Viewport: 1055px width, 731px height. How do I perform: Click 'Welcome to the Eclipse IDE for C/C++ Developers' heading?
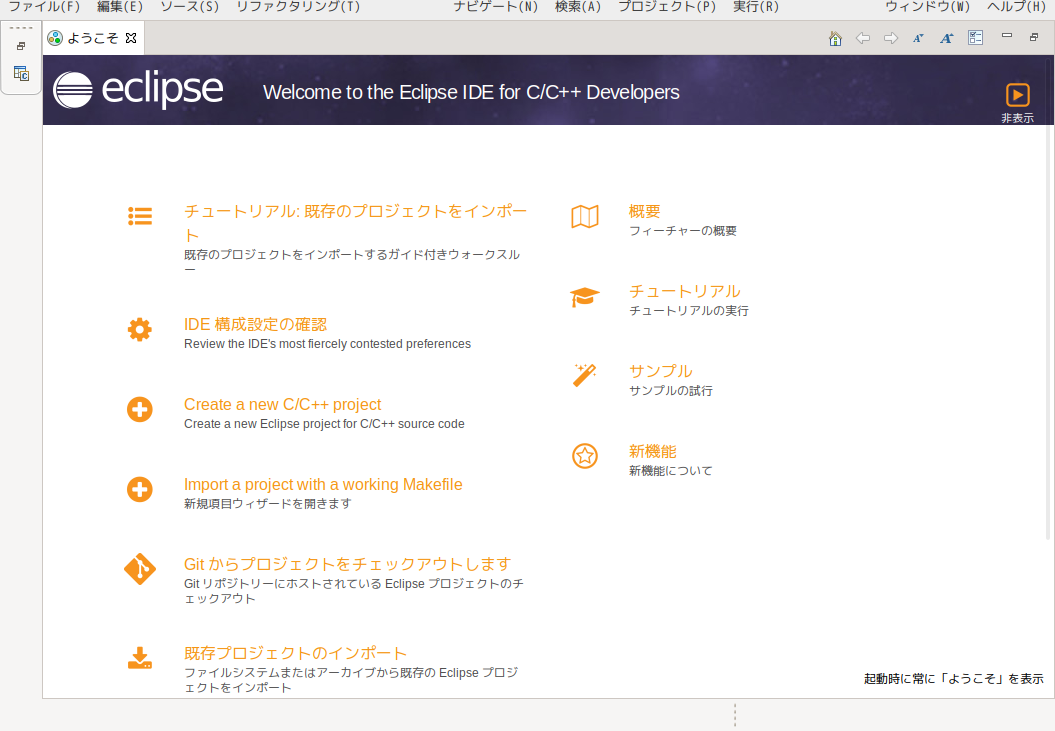471,92
